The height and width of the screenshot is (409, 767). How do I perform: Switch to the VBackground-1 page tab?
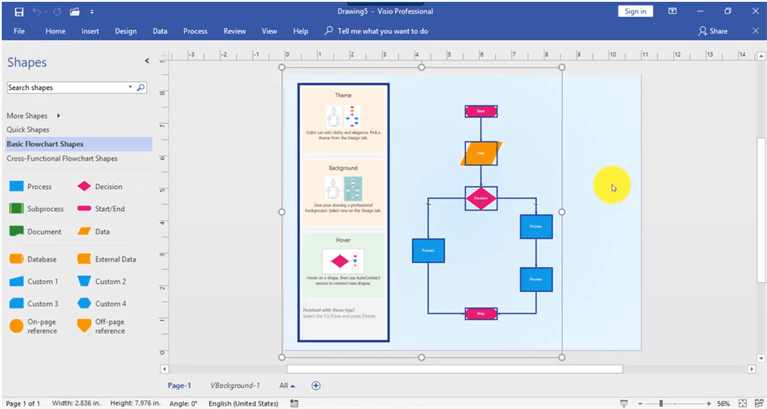click(234, 385)
